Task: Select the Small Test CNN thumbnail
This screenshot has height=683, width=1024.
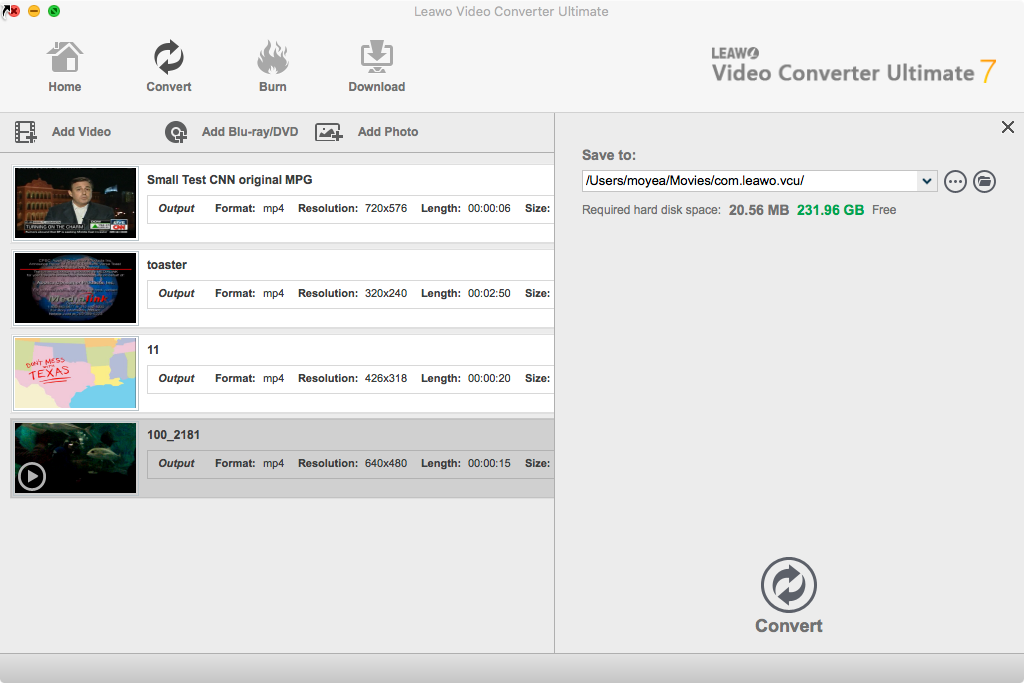Action: [75, 203]
